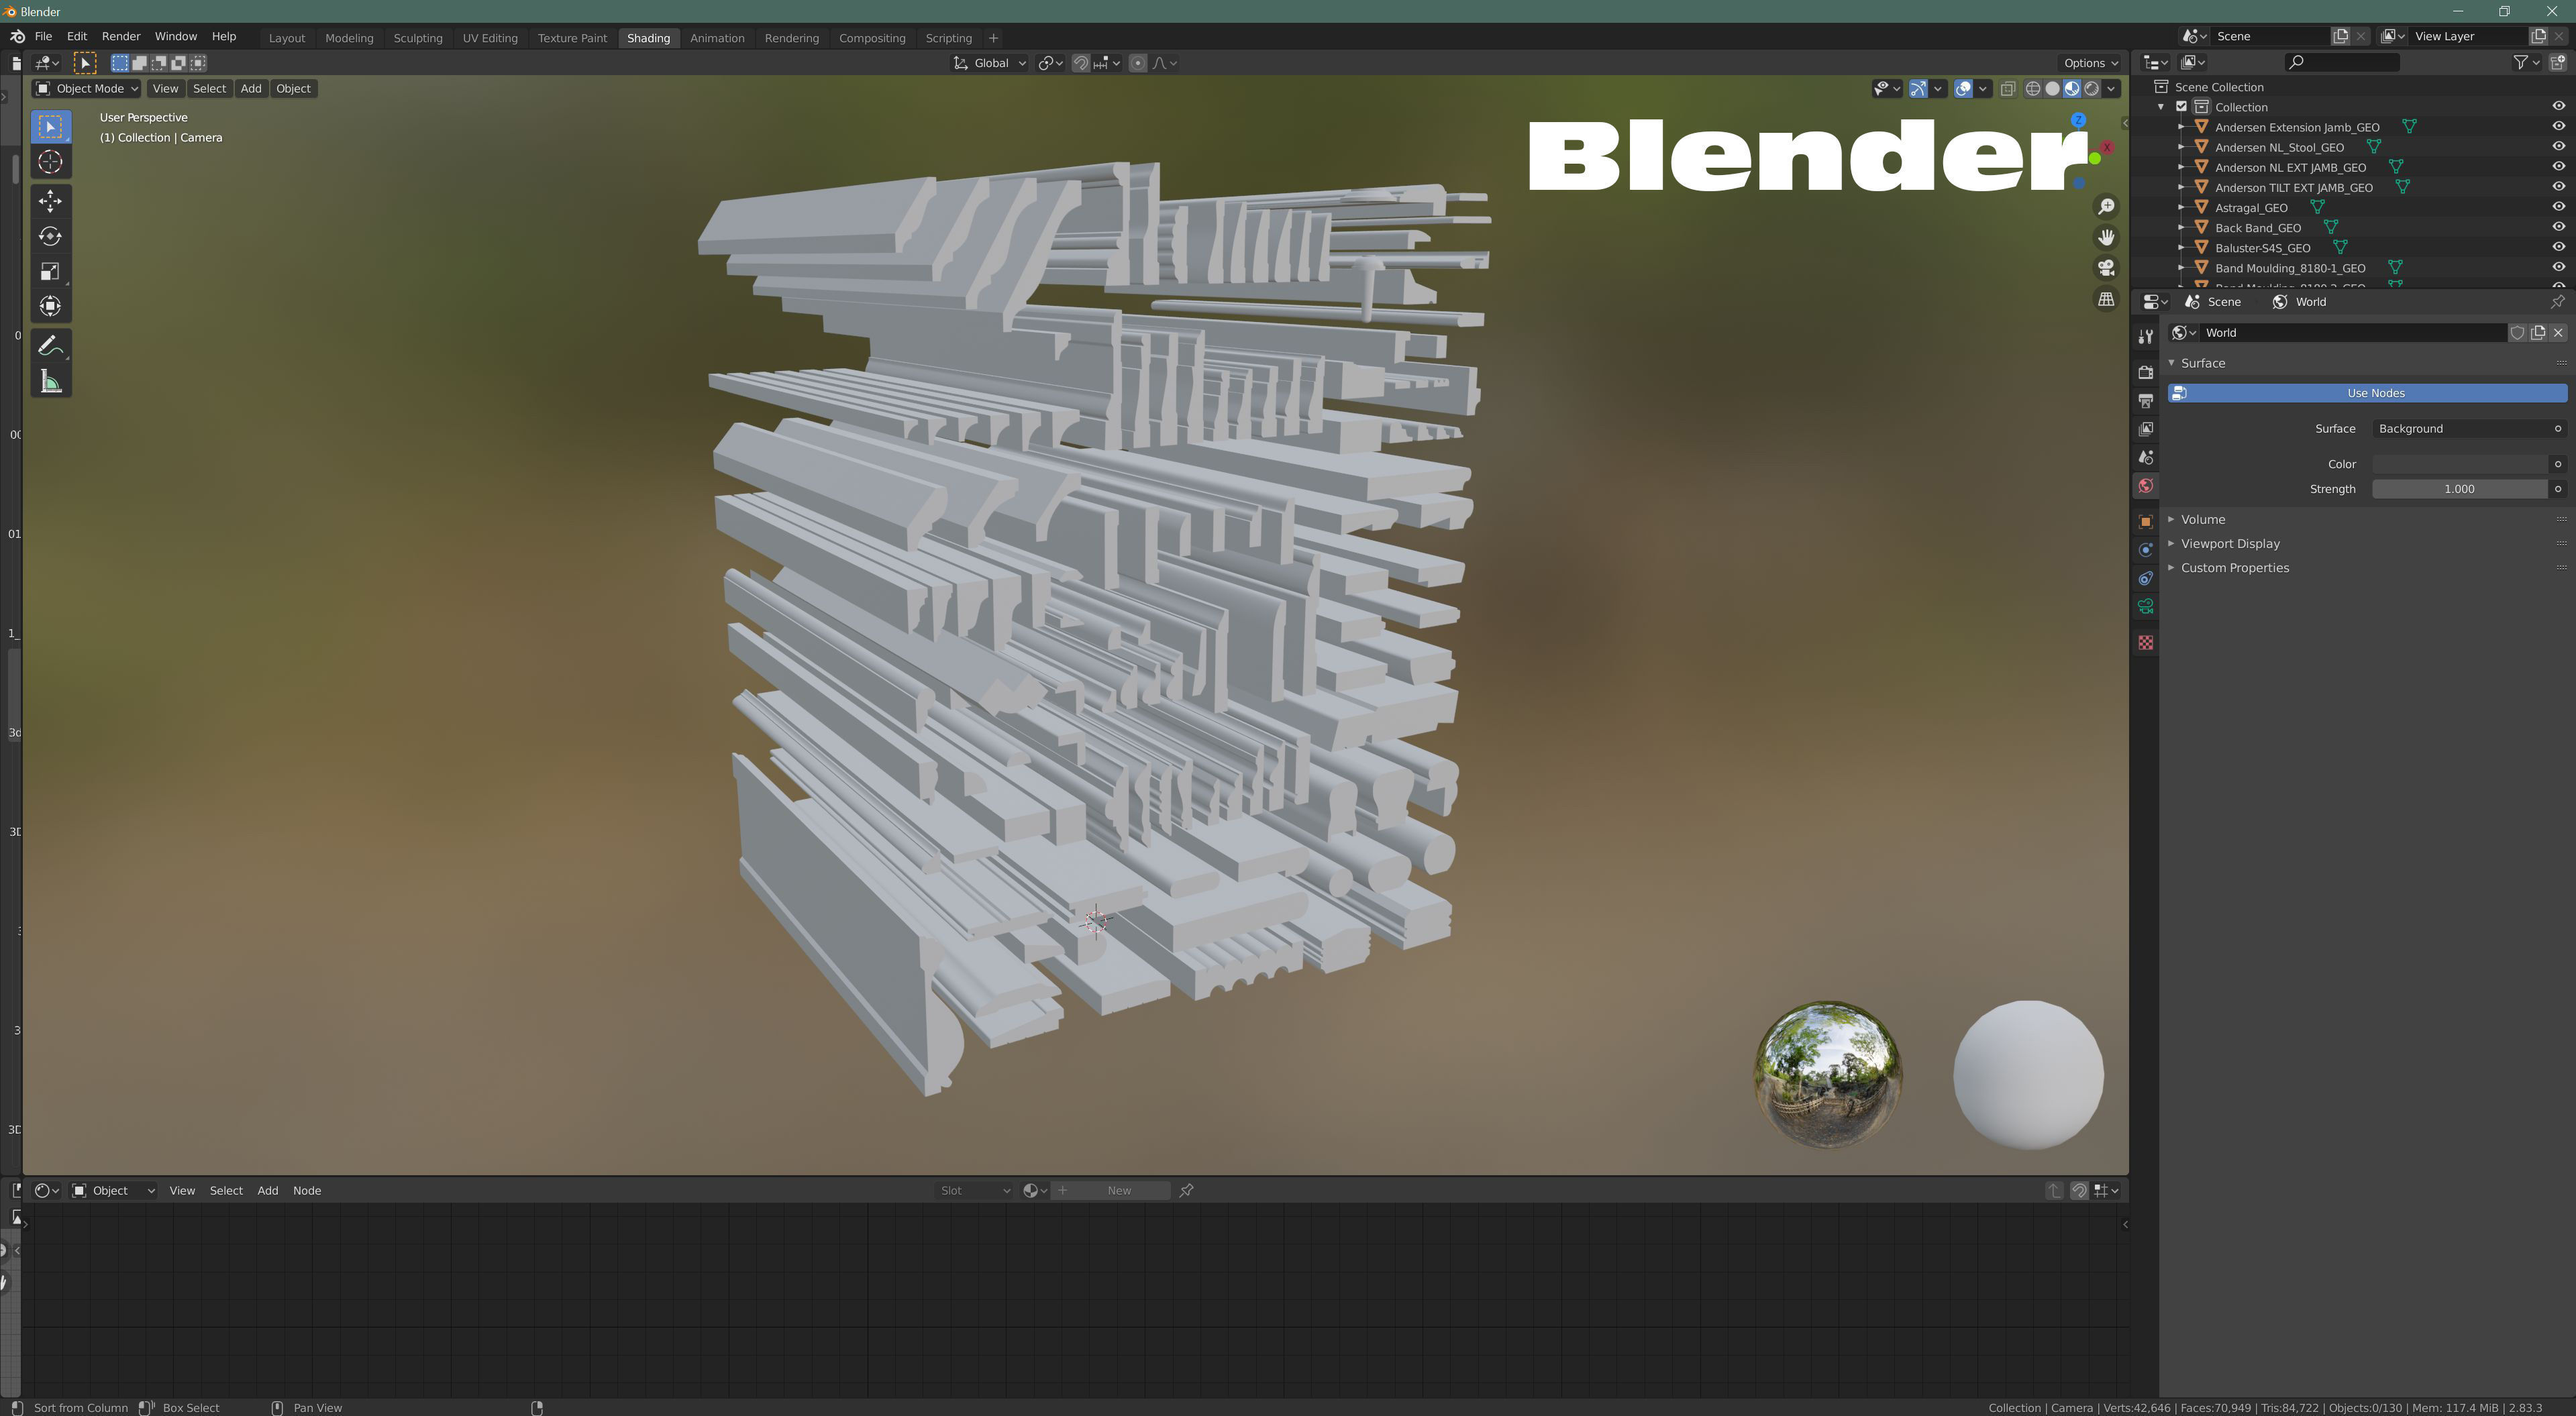The image size is (2576, 1416).
Task: Open the Object Data camera properties tab
Action: tap(2145, 607)
